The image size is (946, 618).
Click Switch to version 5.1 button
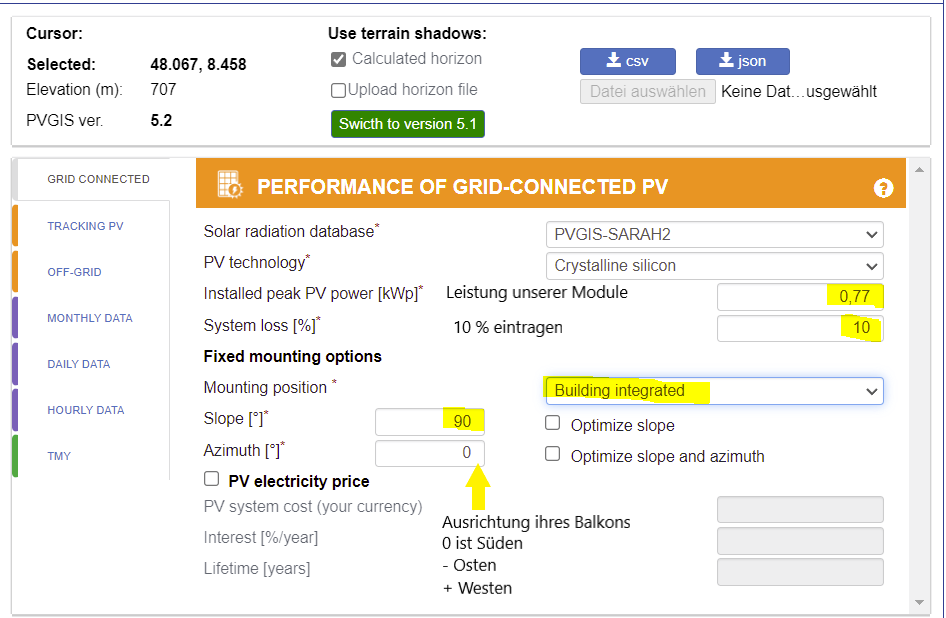(408, 124)
